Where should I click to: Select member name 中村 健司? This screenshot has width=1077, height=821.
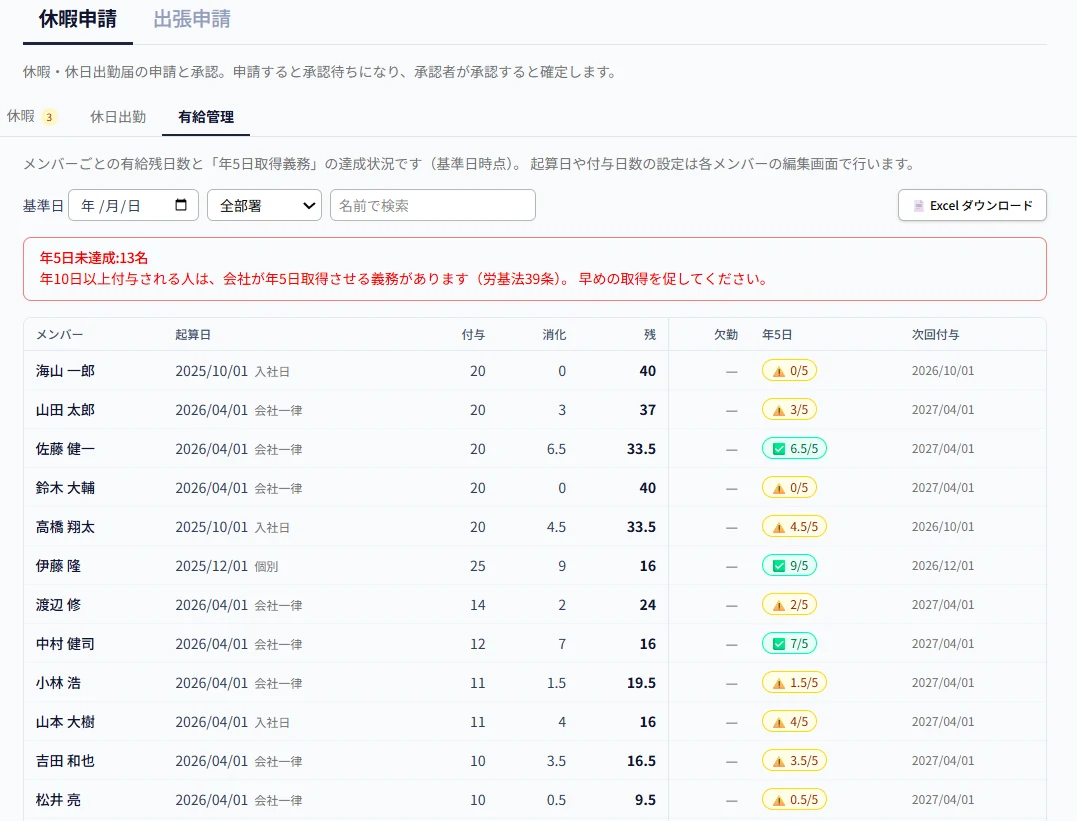[65, 644]
